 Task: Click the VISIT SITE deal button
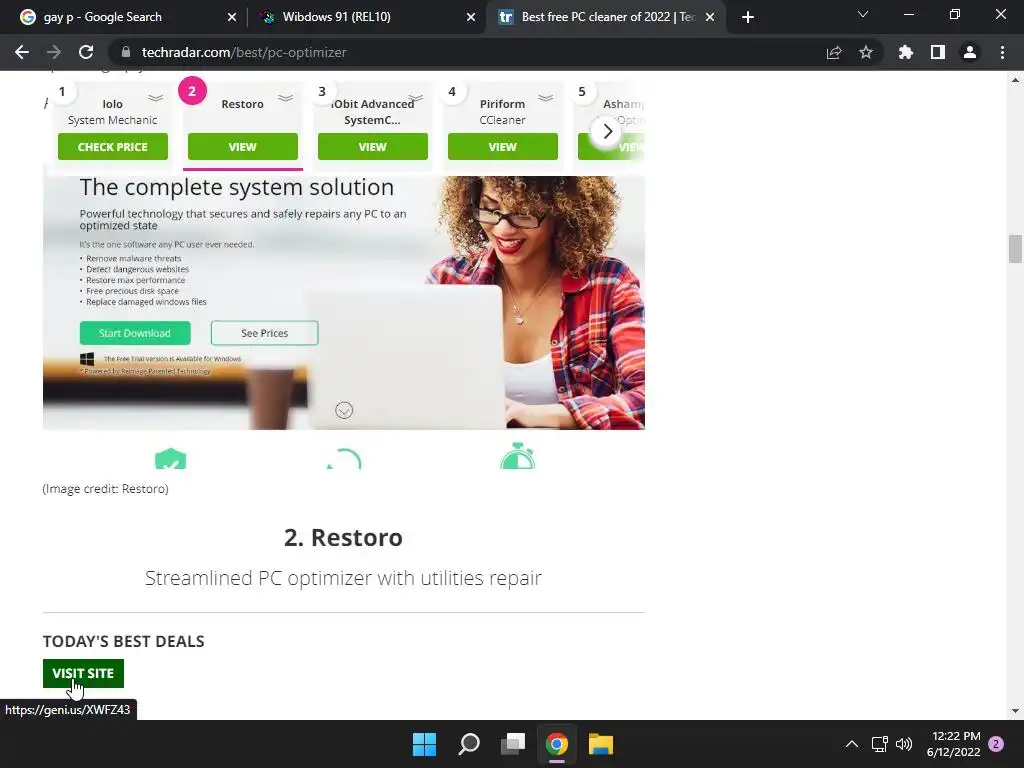point(83,673)
